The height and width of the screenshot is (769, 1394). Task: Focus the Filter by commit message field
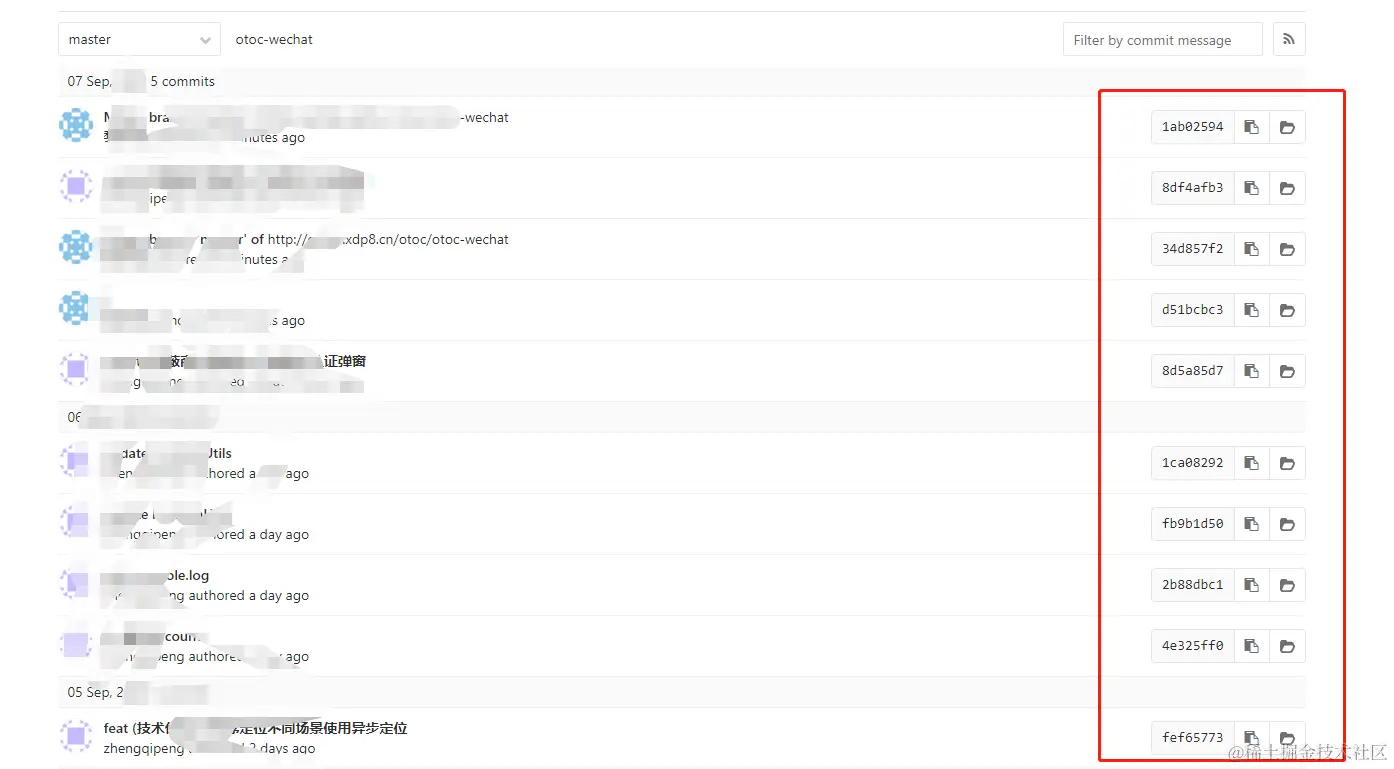tap(1162, 39)
